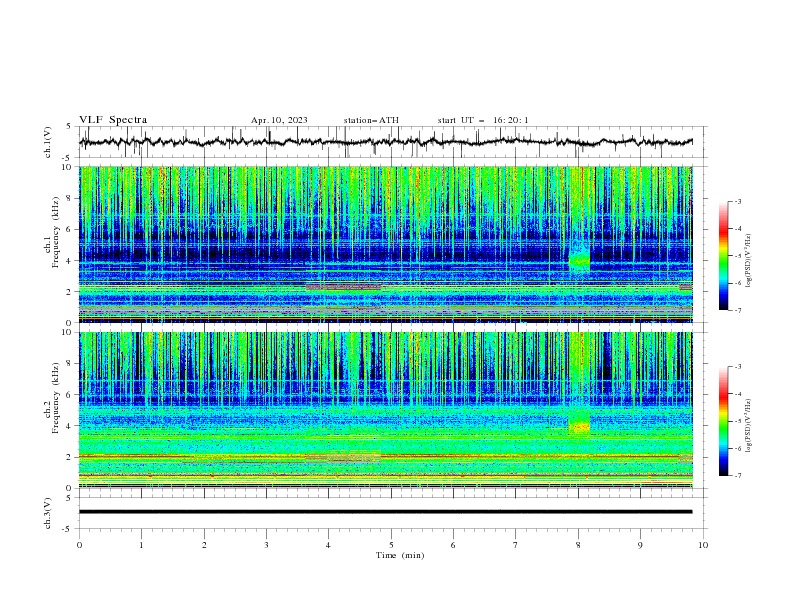Click the 'VLF Spectra' plot title
The image size is (792, 612).
click(x=113, y=120)
